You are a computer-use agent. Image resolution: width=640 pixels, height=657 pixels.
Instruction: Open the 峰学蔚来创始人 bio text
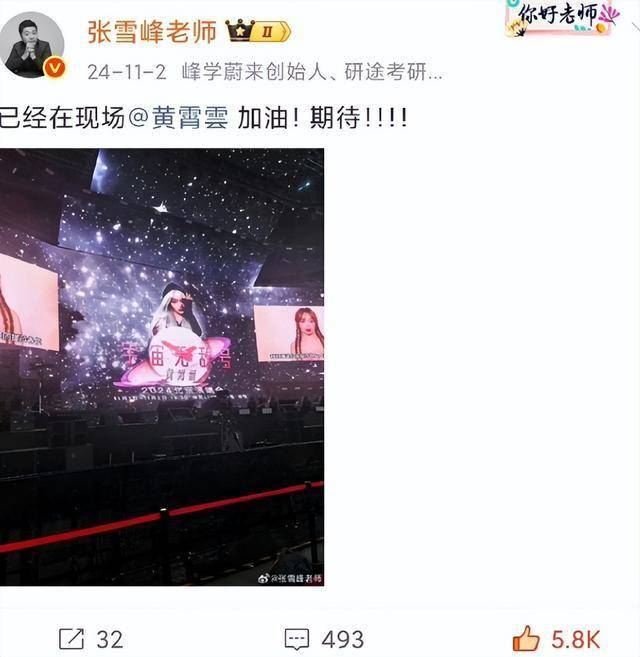tap(311, 72)
